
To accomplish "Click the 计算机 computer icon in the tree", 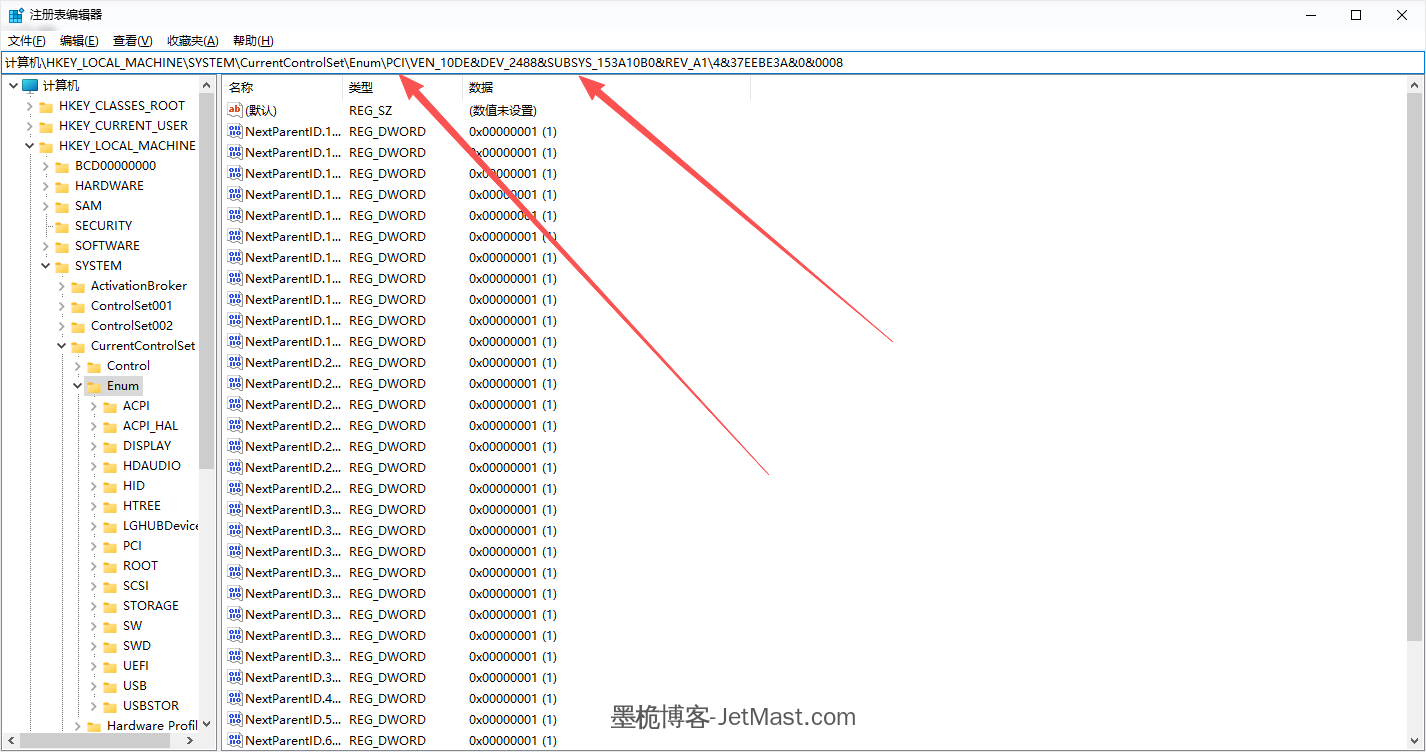I will coord(30,86).
